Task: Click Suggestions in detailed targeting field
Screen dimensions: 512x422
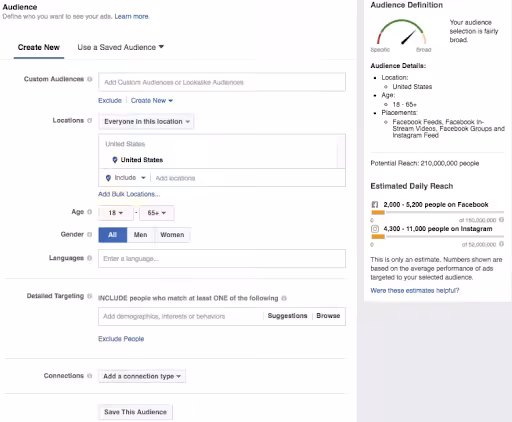Action: pos(287,316)
